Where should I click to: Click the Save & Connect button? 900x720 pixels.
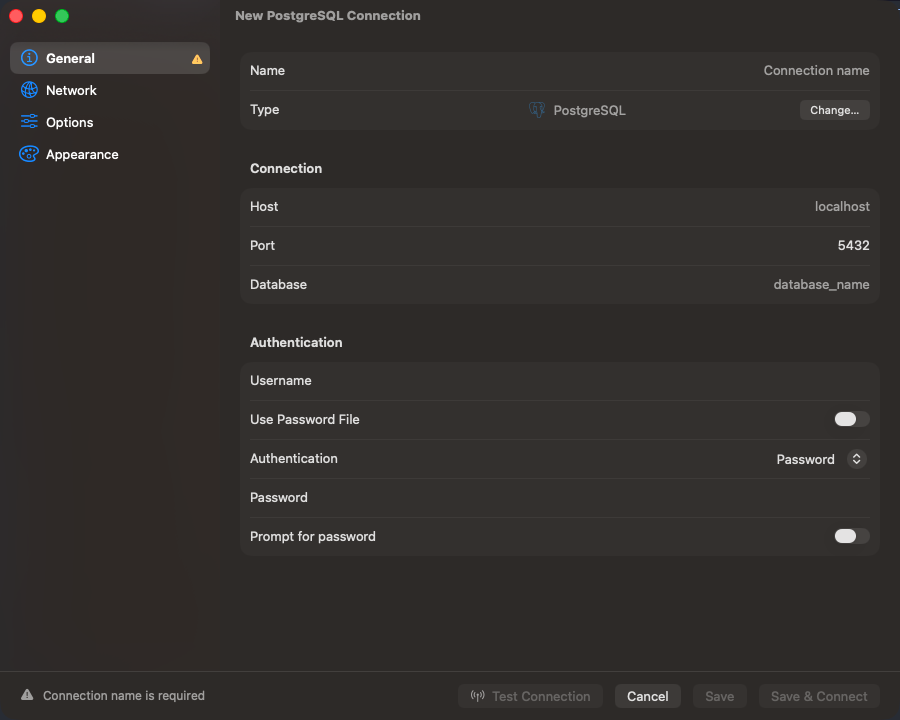pyautogui.click(x=819, y=696)
